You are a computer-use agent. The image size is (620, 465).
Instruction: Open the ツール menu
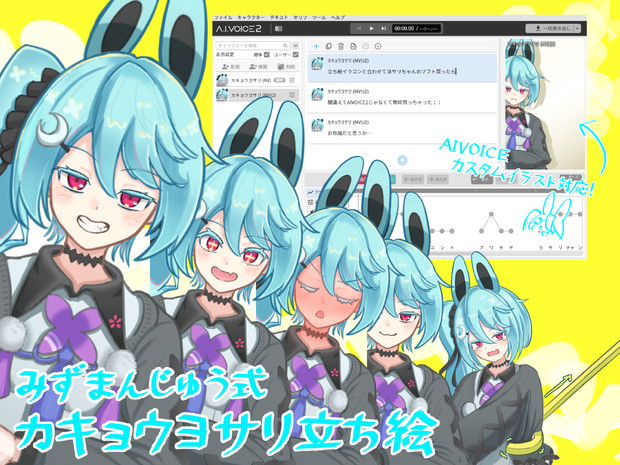pos(319,18)
